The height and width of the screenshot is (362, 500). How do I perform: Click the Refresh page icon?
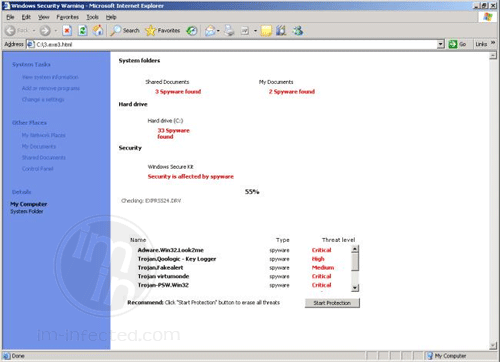click(x=82, y=31)
